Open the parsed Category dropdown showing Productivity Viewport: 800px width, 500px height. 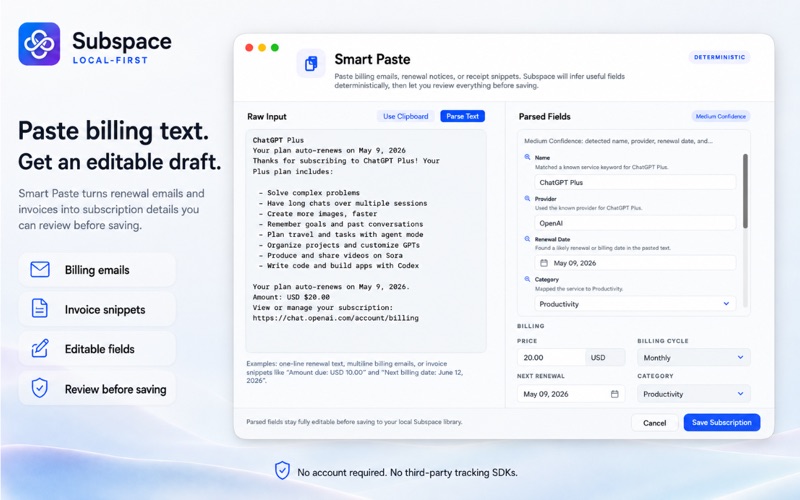635,304
